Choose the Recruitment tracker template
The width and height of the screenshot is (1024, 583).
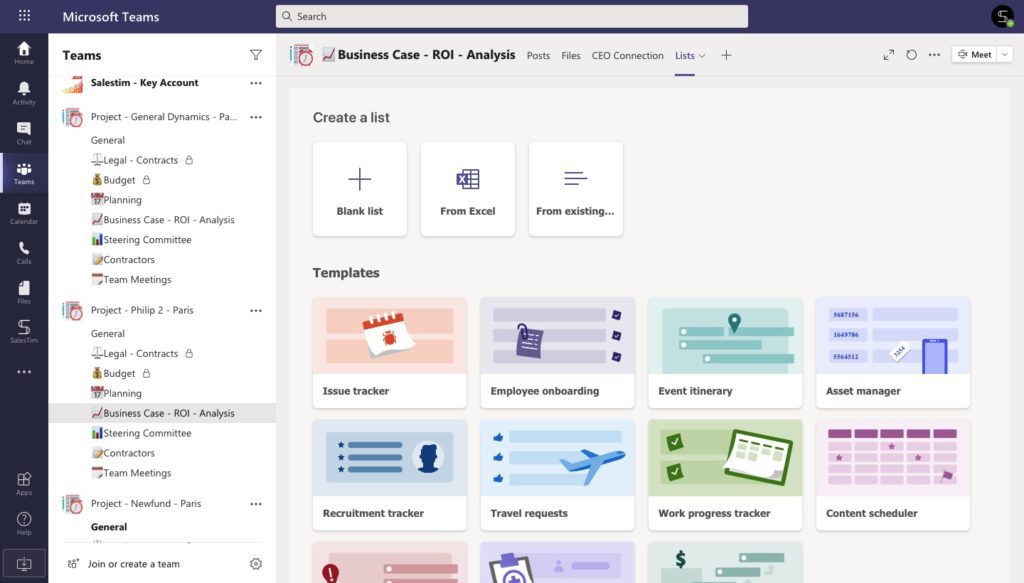click(389, 475)
